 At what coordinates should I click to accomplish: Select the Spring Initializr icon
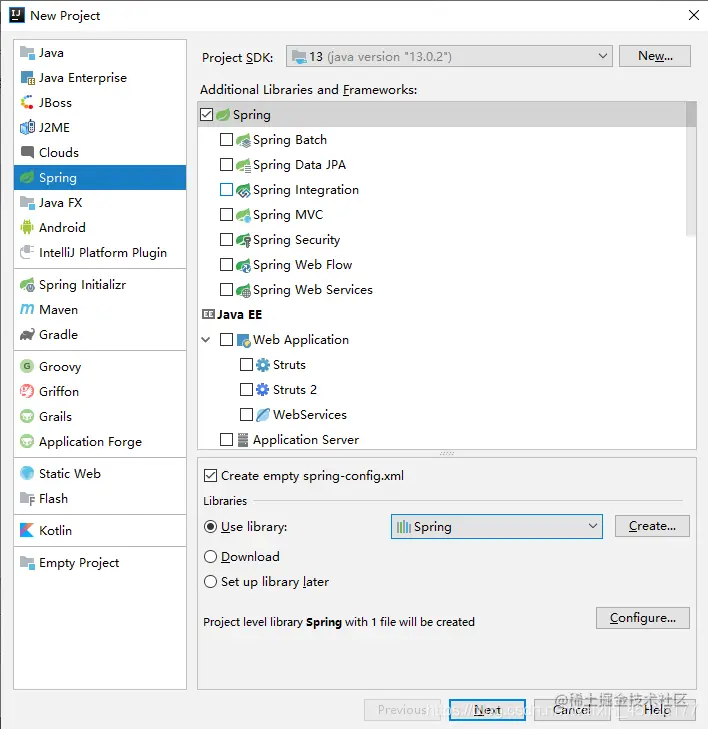(x=27, y=285)
